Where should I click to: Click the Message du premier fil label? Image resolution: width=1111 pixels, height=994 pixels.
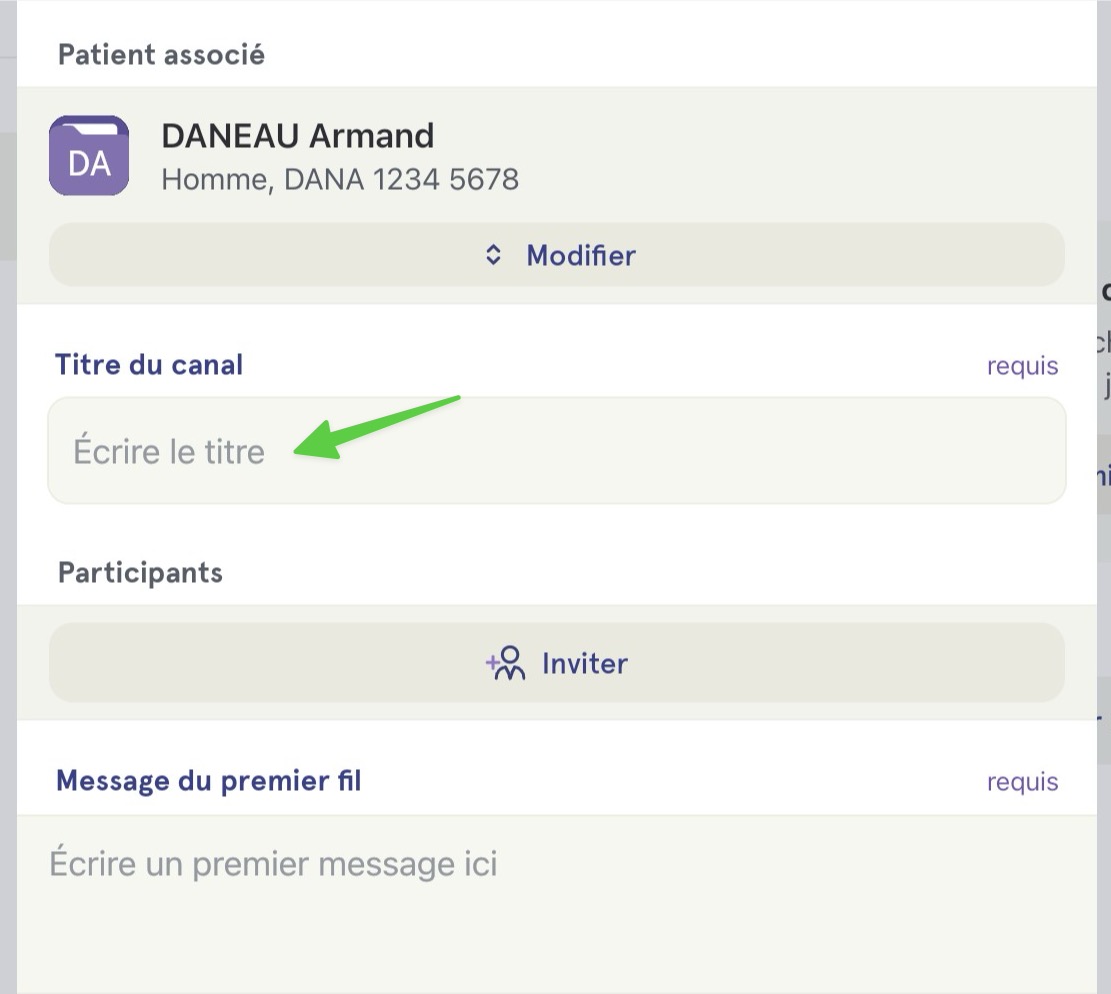click(x=209, y=781)
